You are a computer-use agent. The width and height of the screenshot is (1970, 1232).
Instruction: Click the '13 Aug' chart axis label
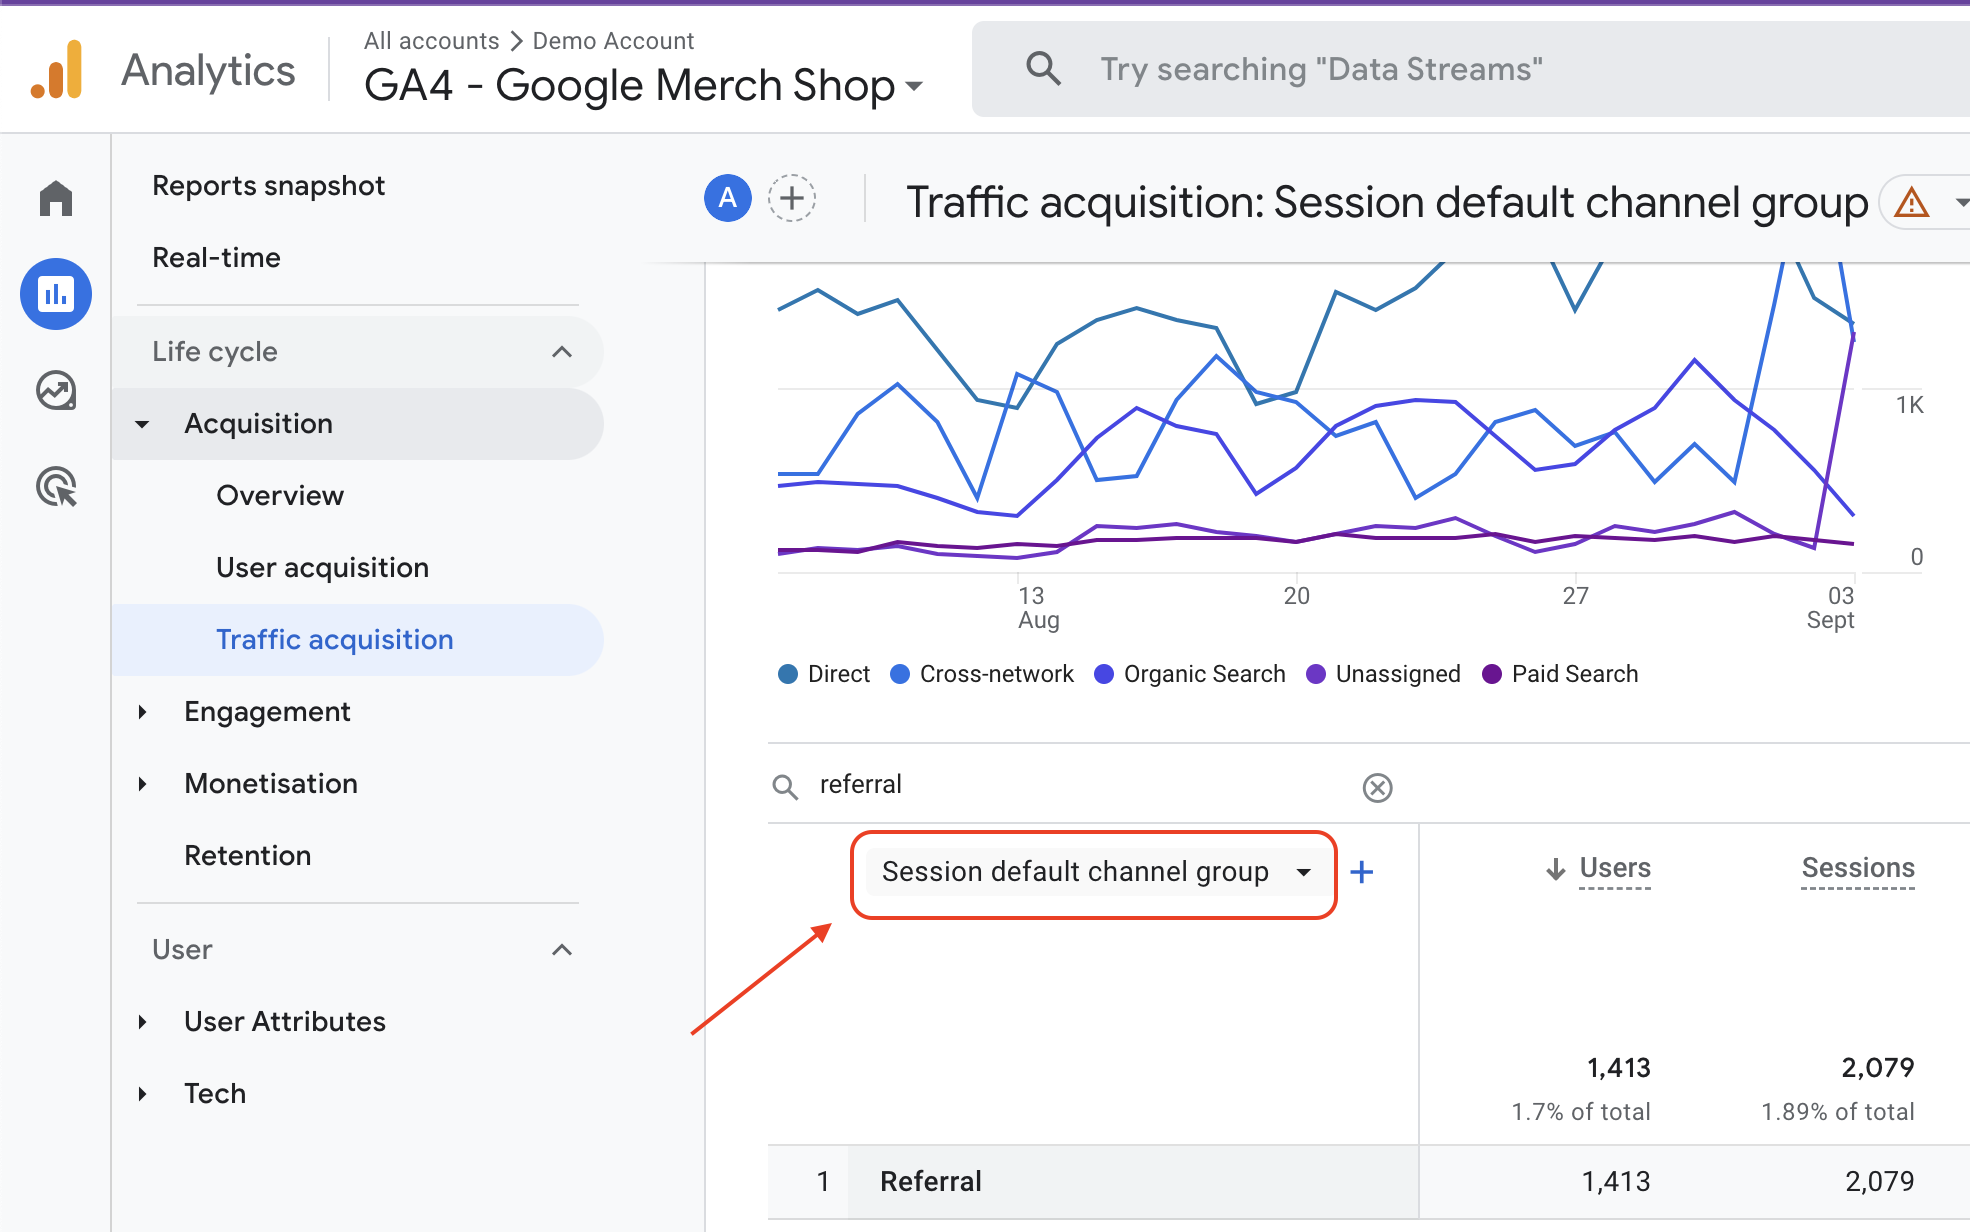pos(1038,608)
